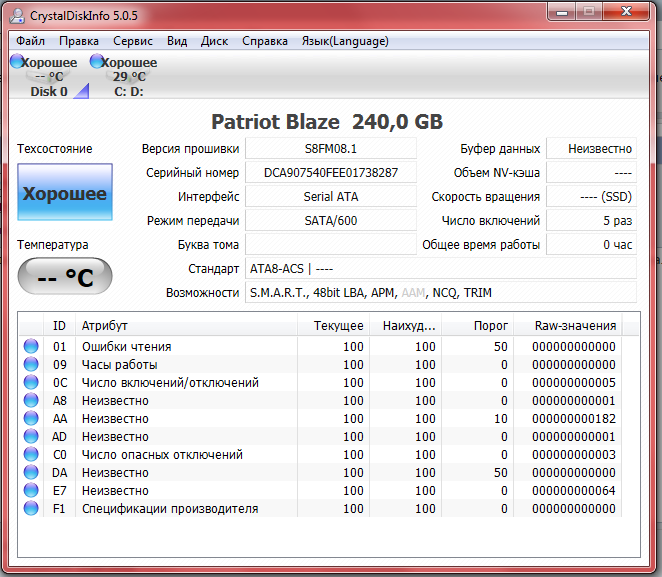The image size is (662, 577).
Task: Click status orb of attribute 01
Action: [x=31, y=346]
